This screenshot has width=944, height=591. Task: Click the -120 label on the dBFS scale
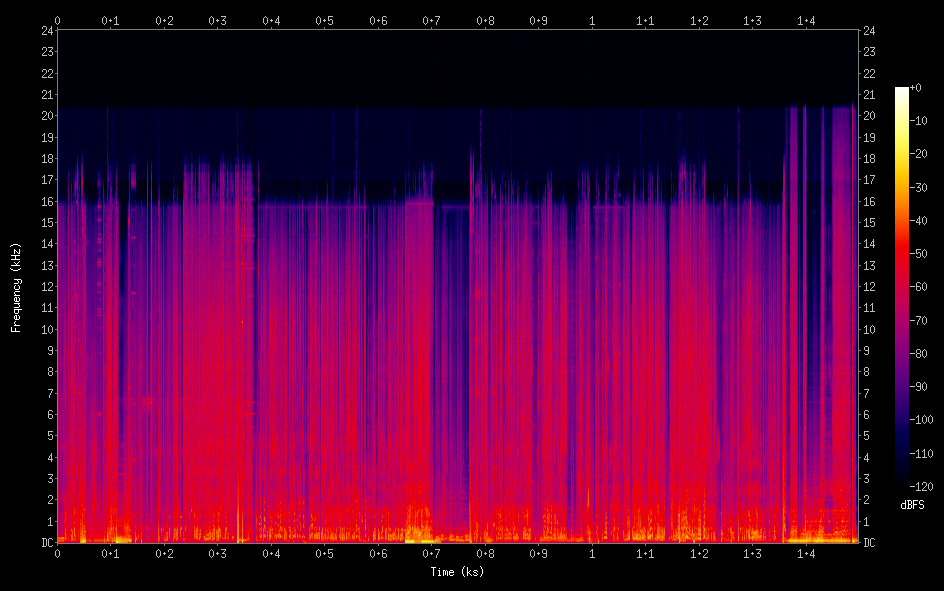(x=925, y=486)
